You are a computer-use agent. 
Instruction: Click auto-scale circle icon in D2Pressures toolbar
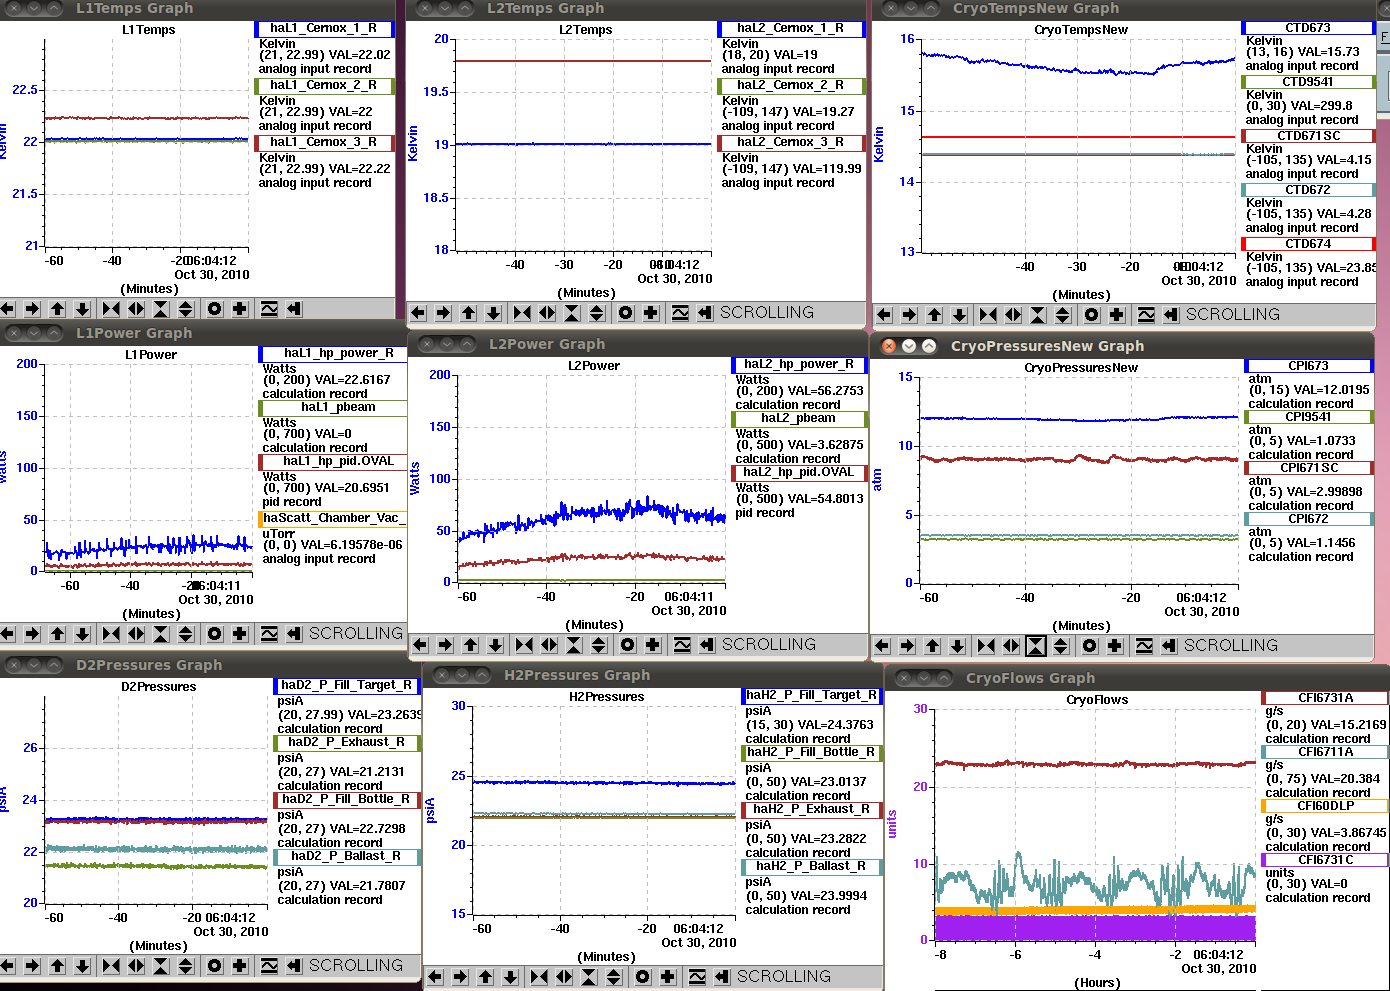[x=214, y=966]
